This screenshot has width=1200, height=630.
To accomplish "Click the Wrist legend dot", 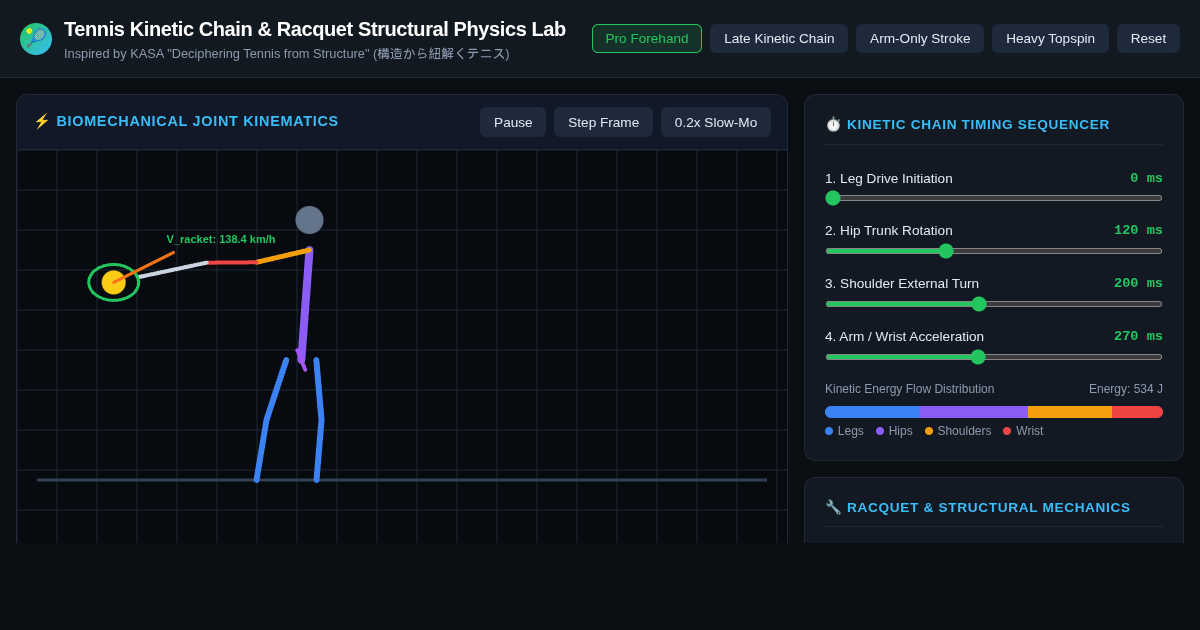I will pyautogui.click(x=1007, y=431).
